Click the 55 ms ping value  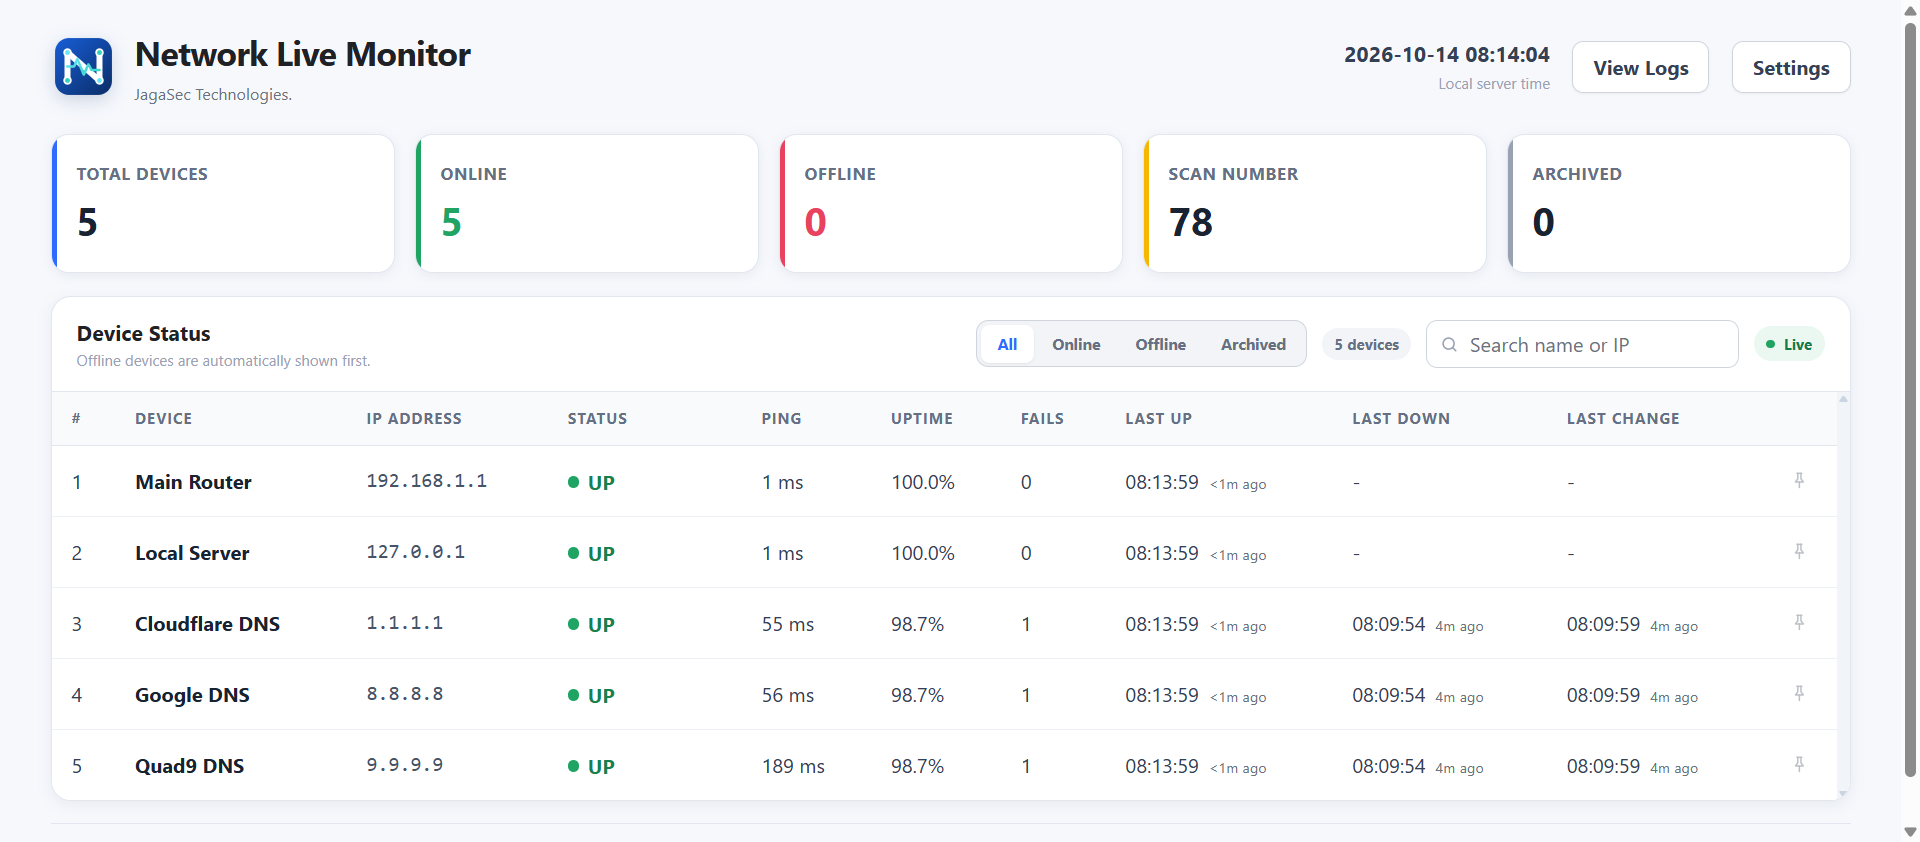788,624
